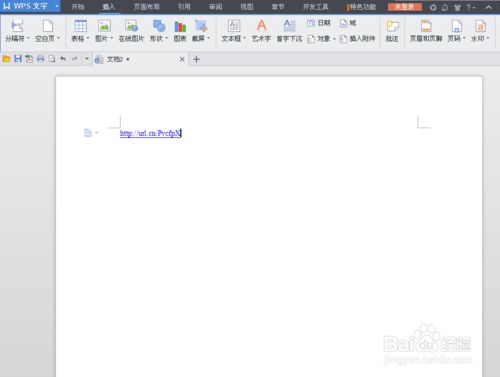Expand the 截屏 dropdown arrow
The width and height of the screenshot is (500, 377).
click(x=209, y=38)
